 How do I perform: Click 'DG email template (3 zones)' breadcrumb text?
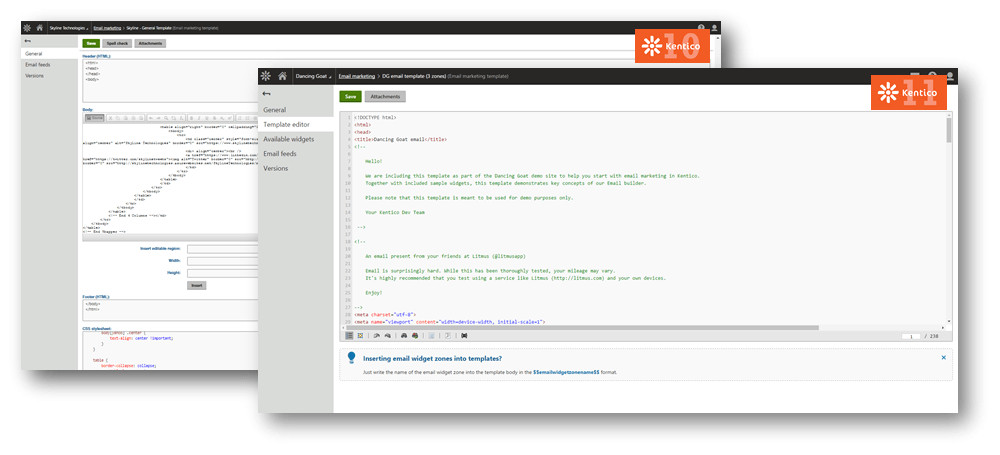click(414, 76)
